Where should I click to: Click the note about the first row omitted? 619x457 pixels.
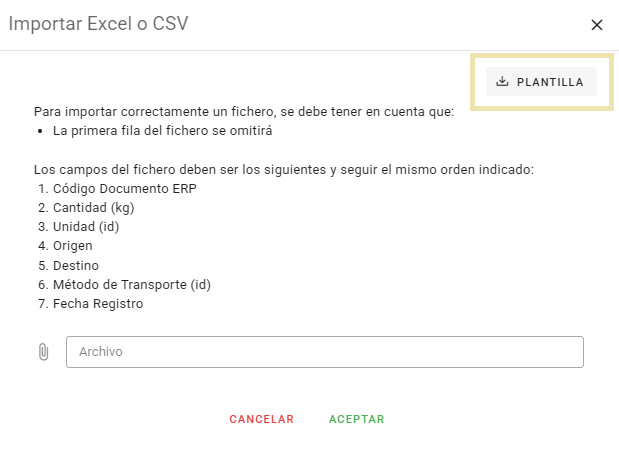pos(162,130)
